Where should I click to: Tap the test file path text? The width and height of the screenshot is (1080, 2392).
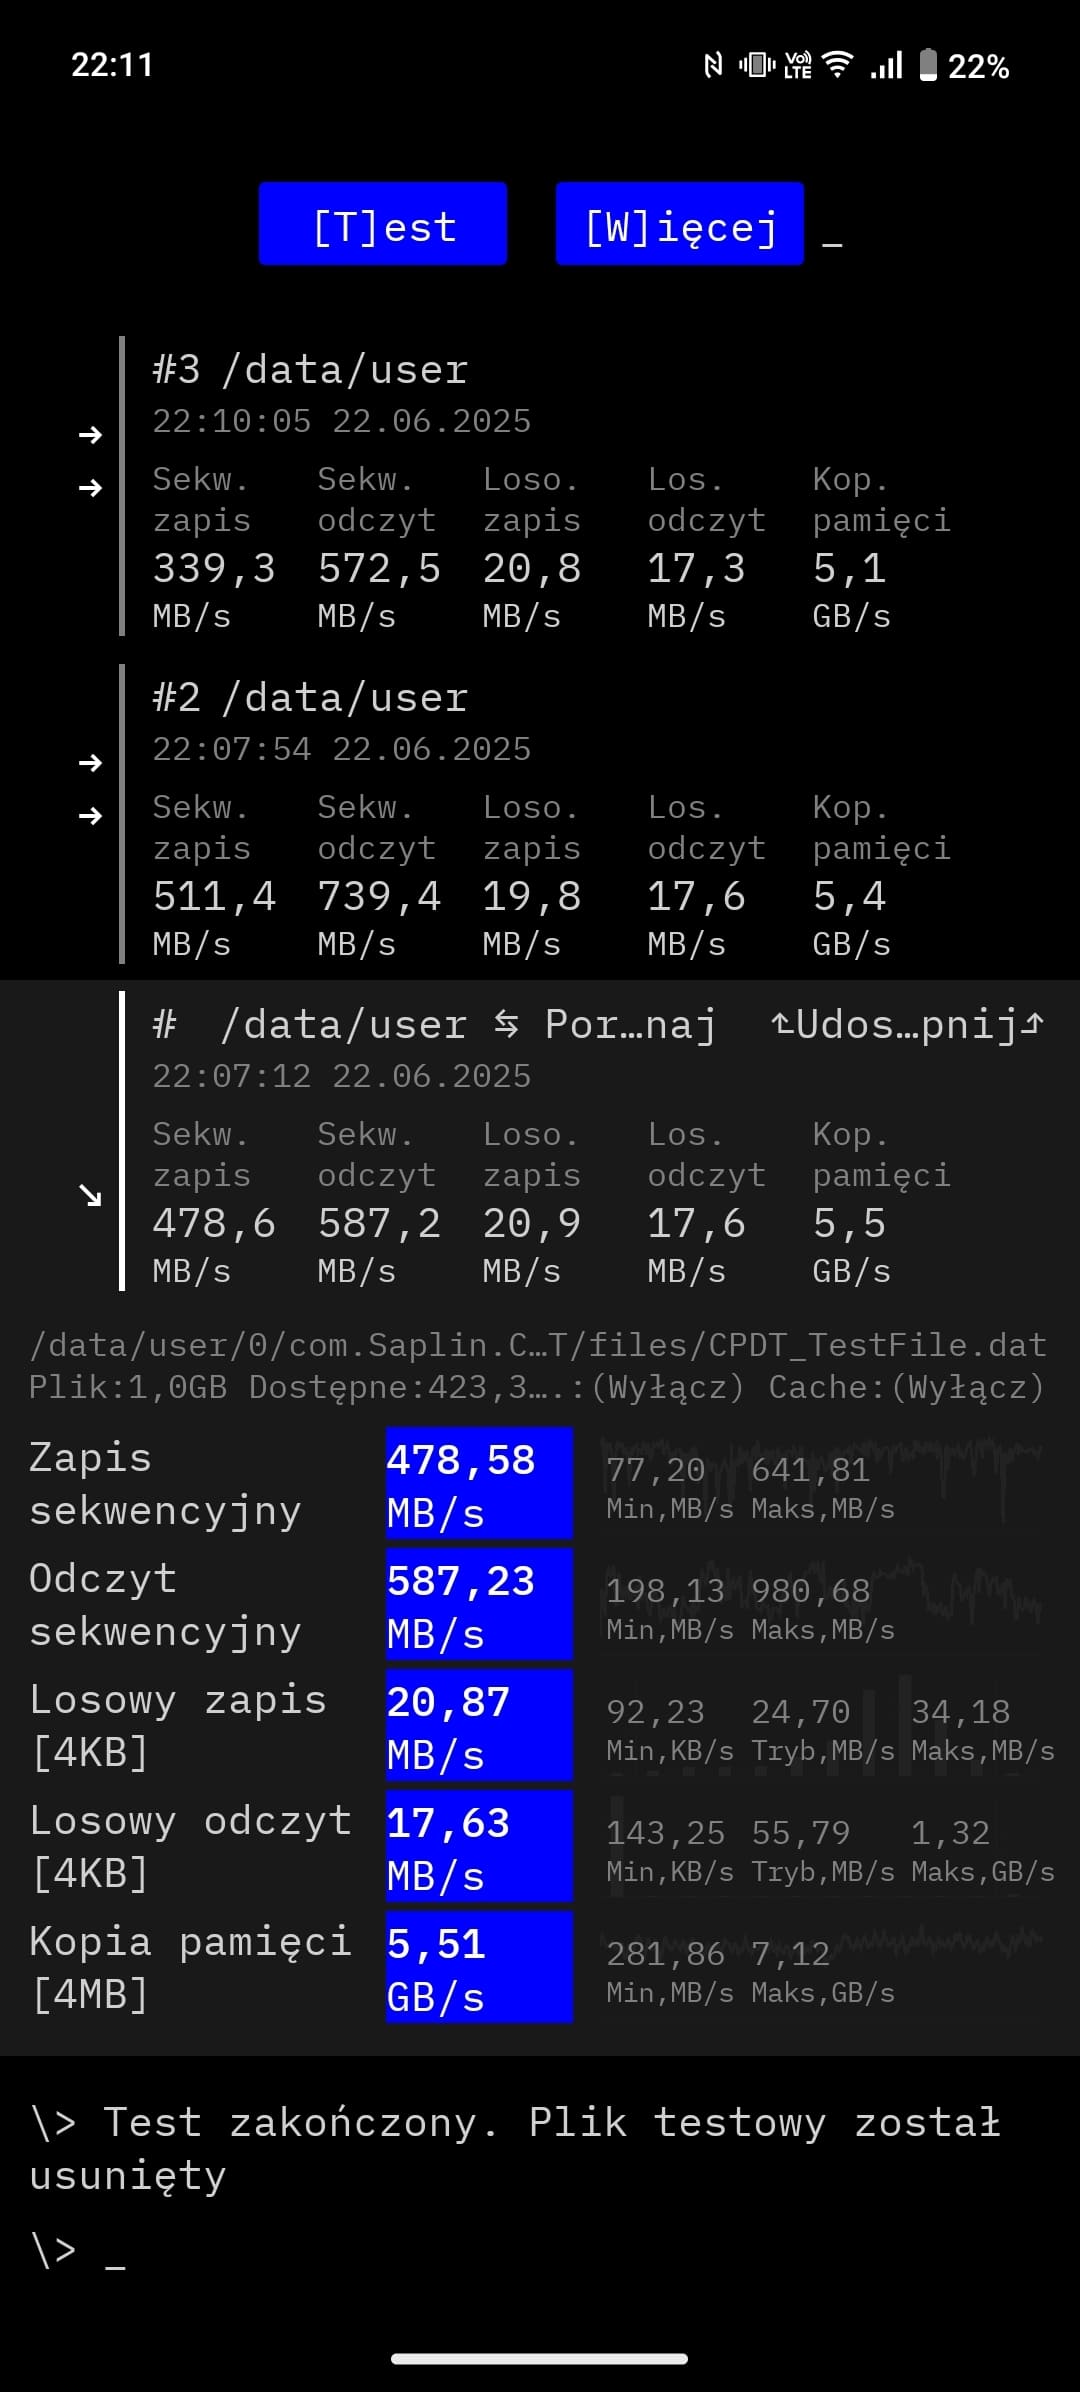click(x=538, y=1345)
